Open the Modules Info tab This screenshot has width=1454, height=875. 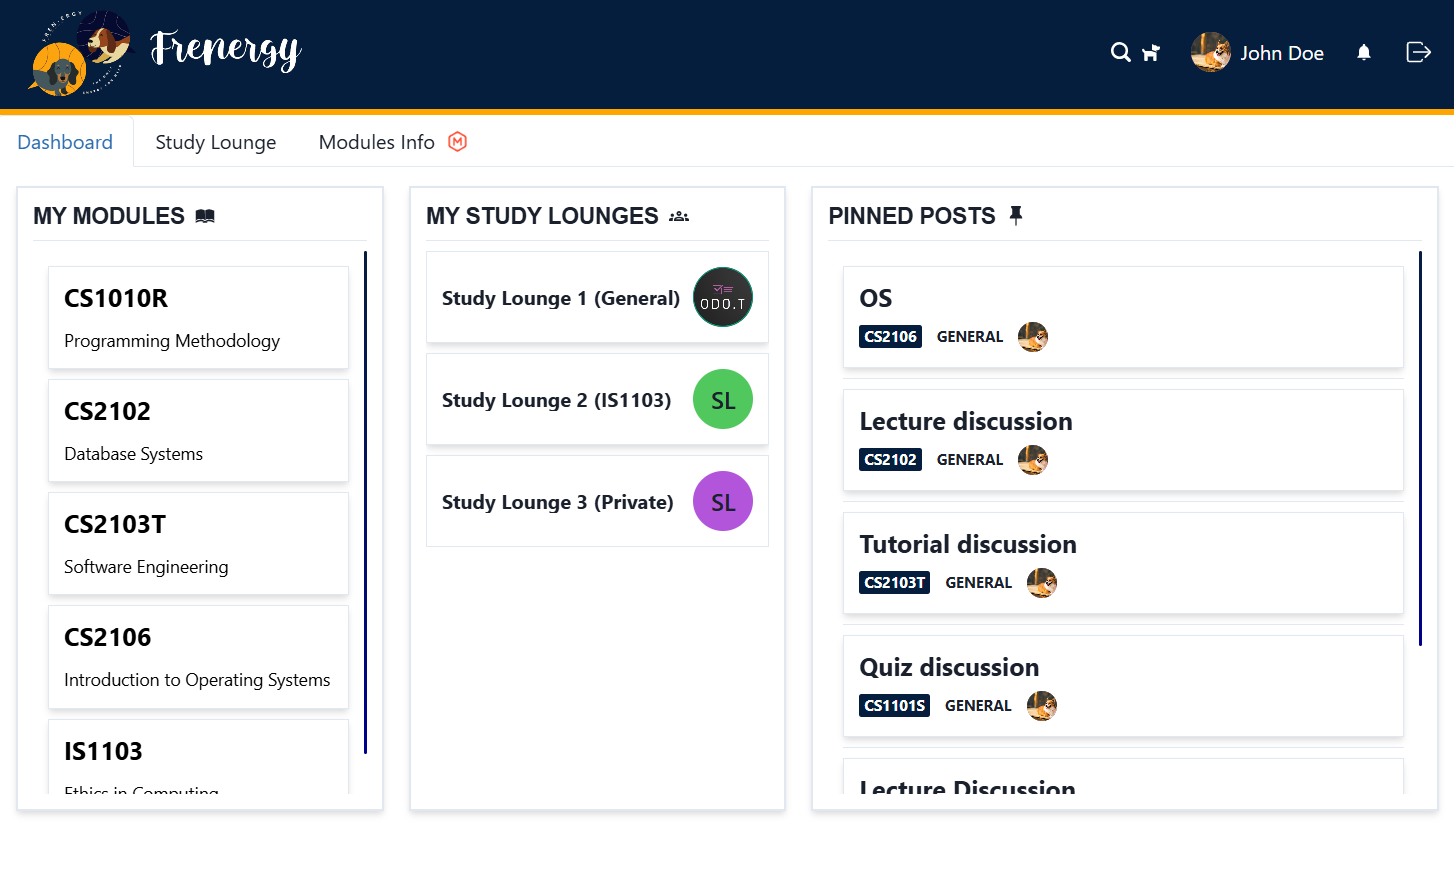[x=392, y=142]
